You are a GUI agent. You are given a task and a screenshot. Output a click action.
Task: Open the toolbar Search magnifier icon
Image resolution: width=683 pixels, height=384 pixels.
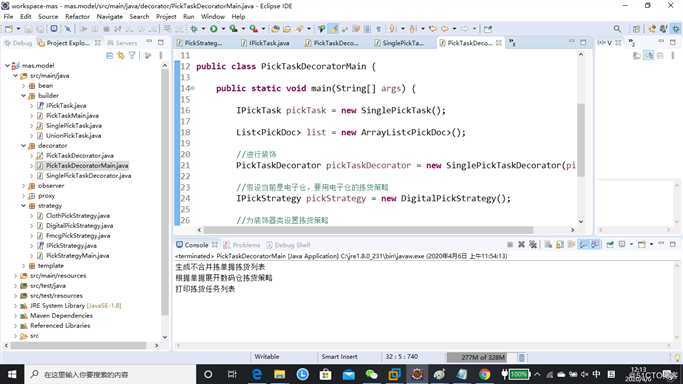(617, 29)
